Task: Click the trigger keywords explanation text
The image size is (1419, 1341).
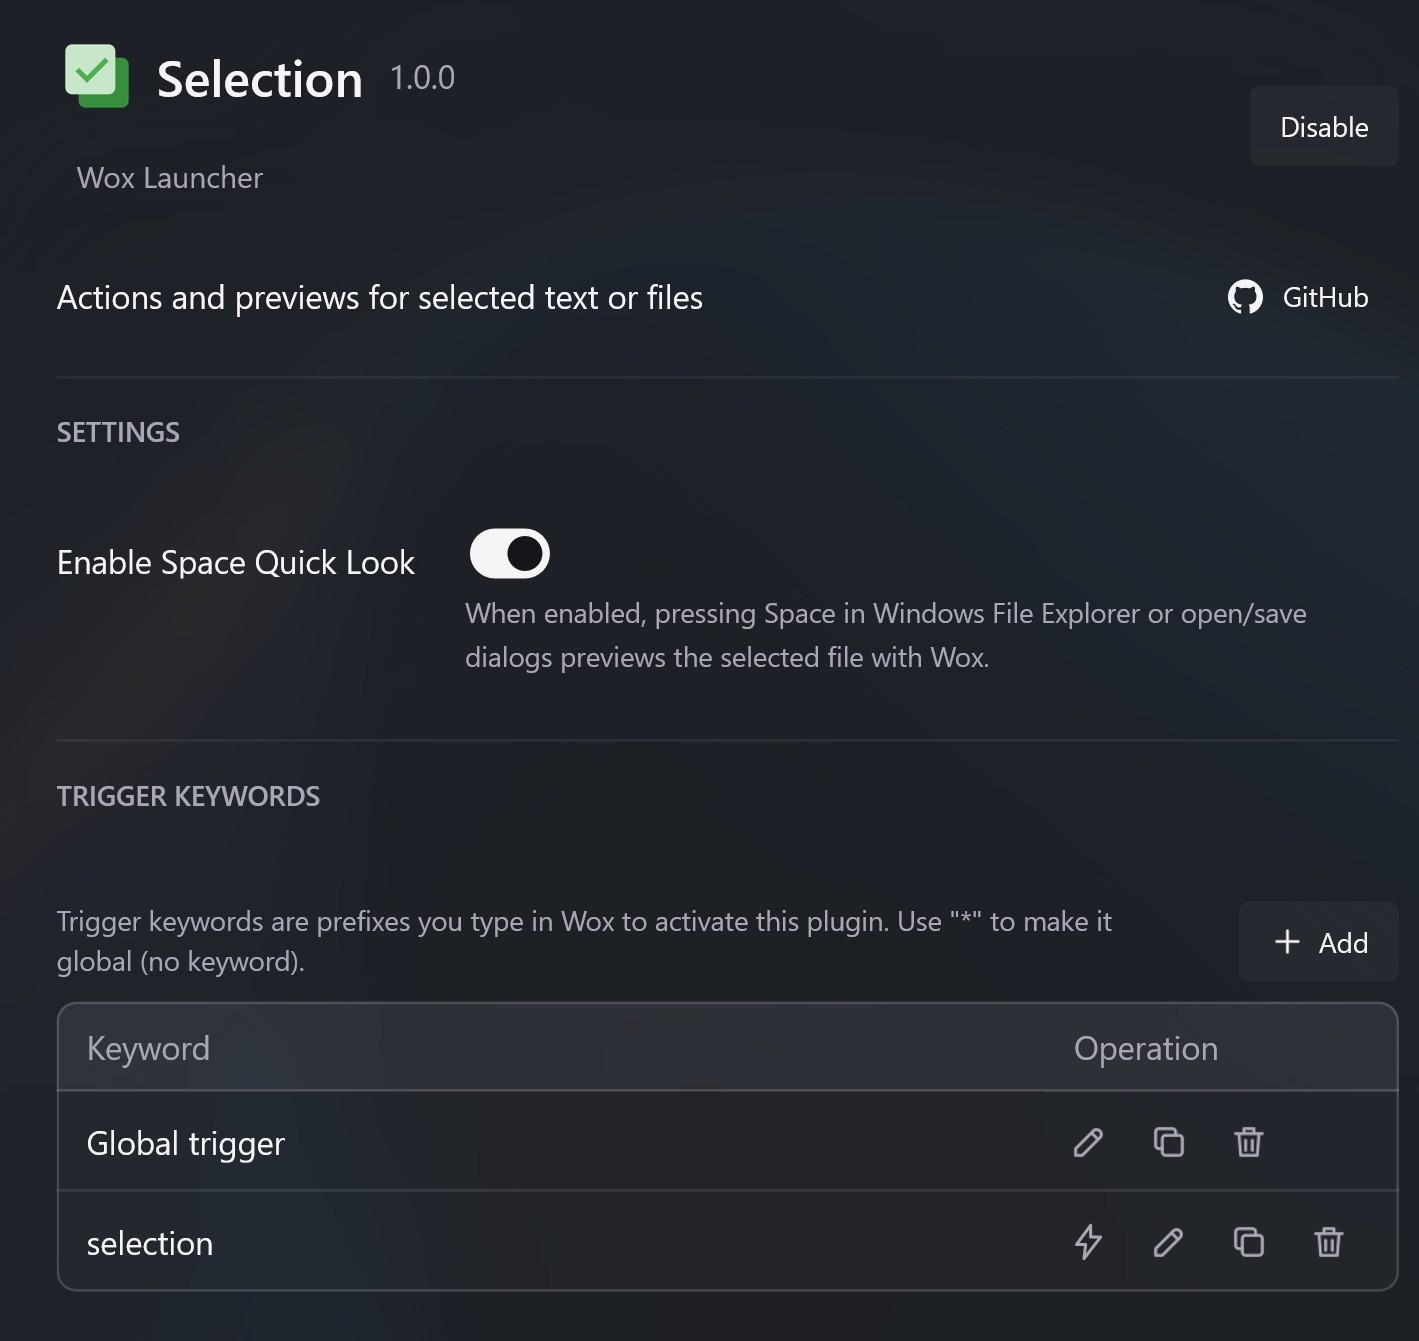Action: (x=584, y=941)
